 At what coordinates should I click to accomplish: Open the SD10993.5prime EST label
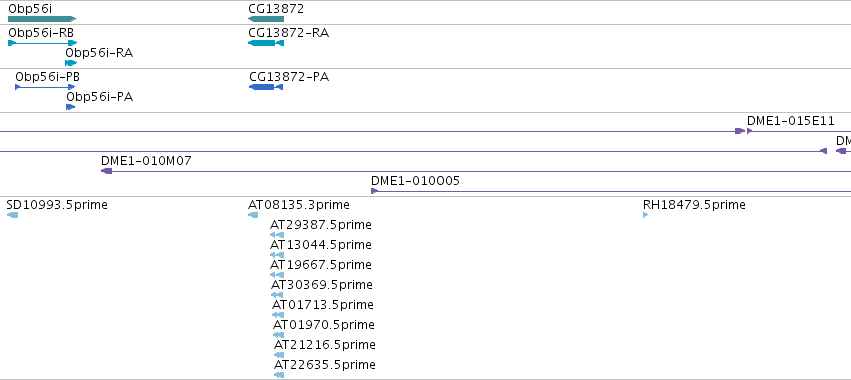[x=57, y=205]
